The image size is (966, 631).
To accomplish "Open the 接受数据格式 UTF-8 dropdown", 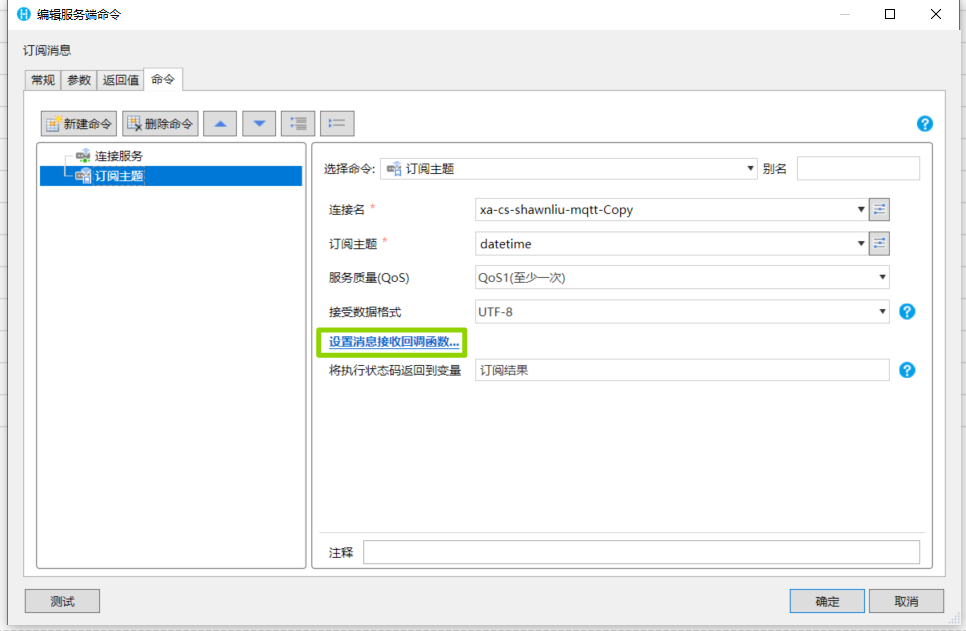I will click(x=882, y=312).
